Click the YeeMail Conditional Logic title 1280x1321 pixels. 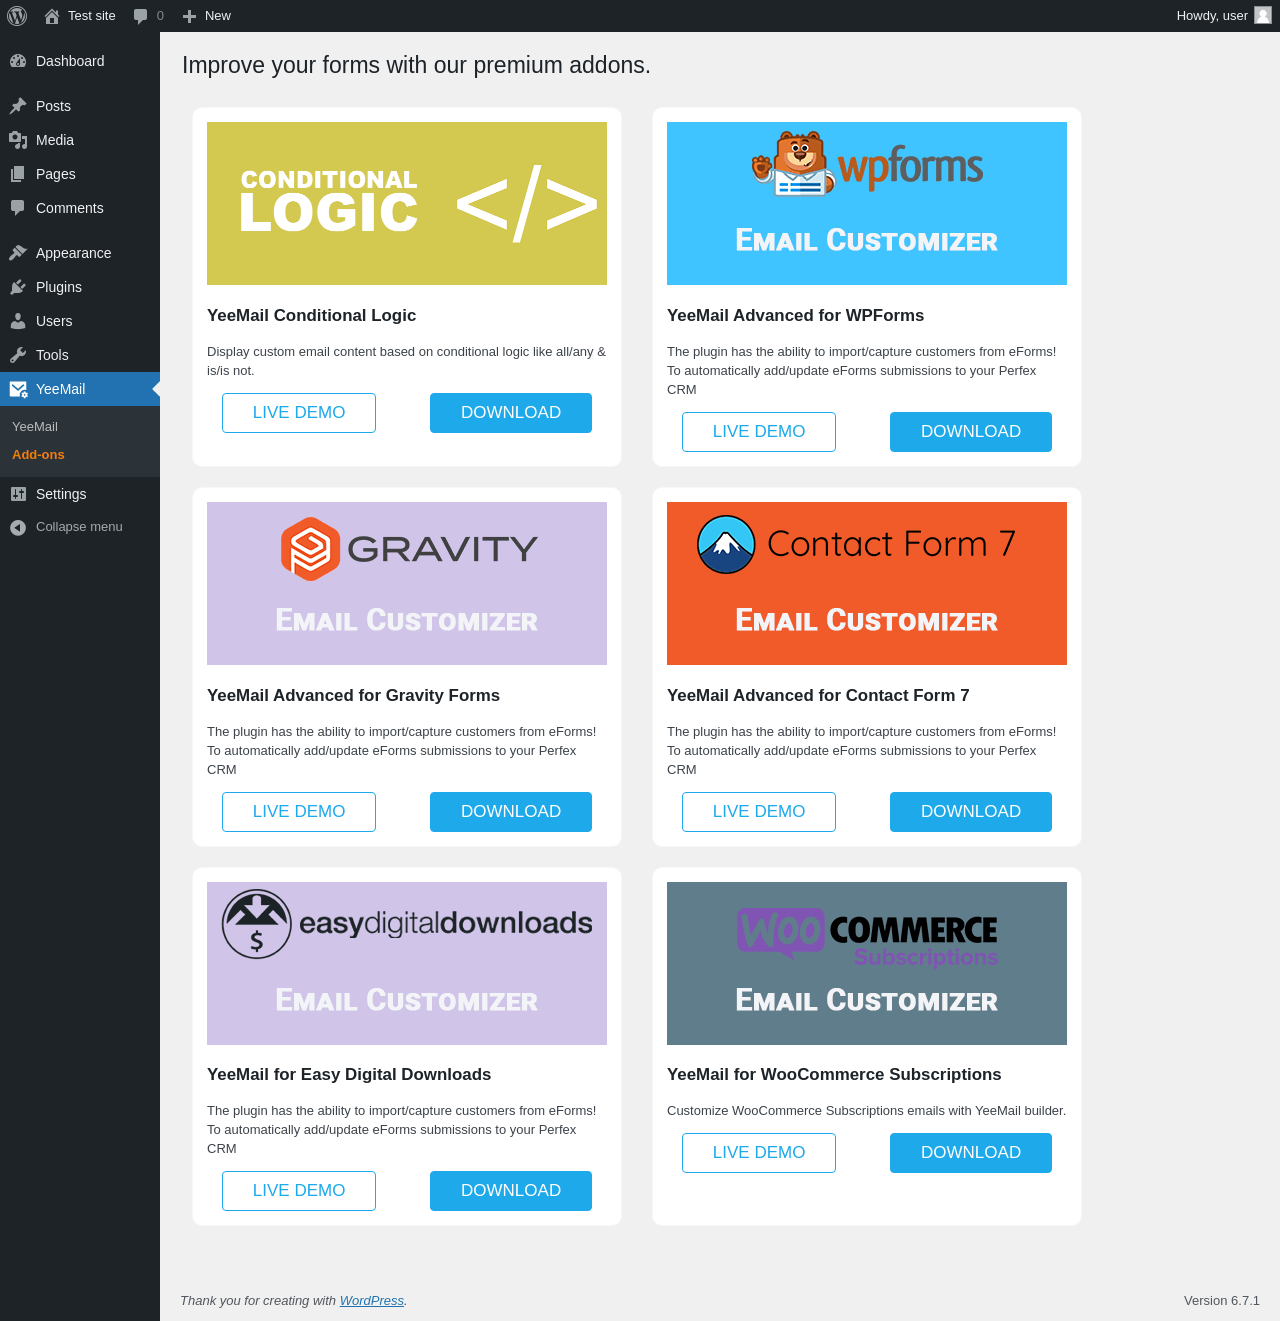point(311,316)
